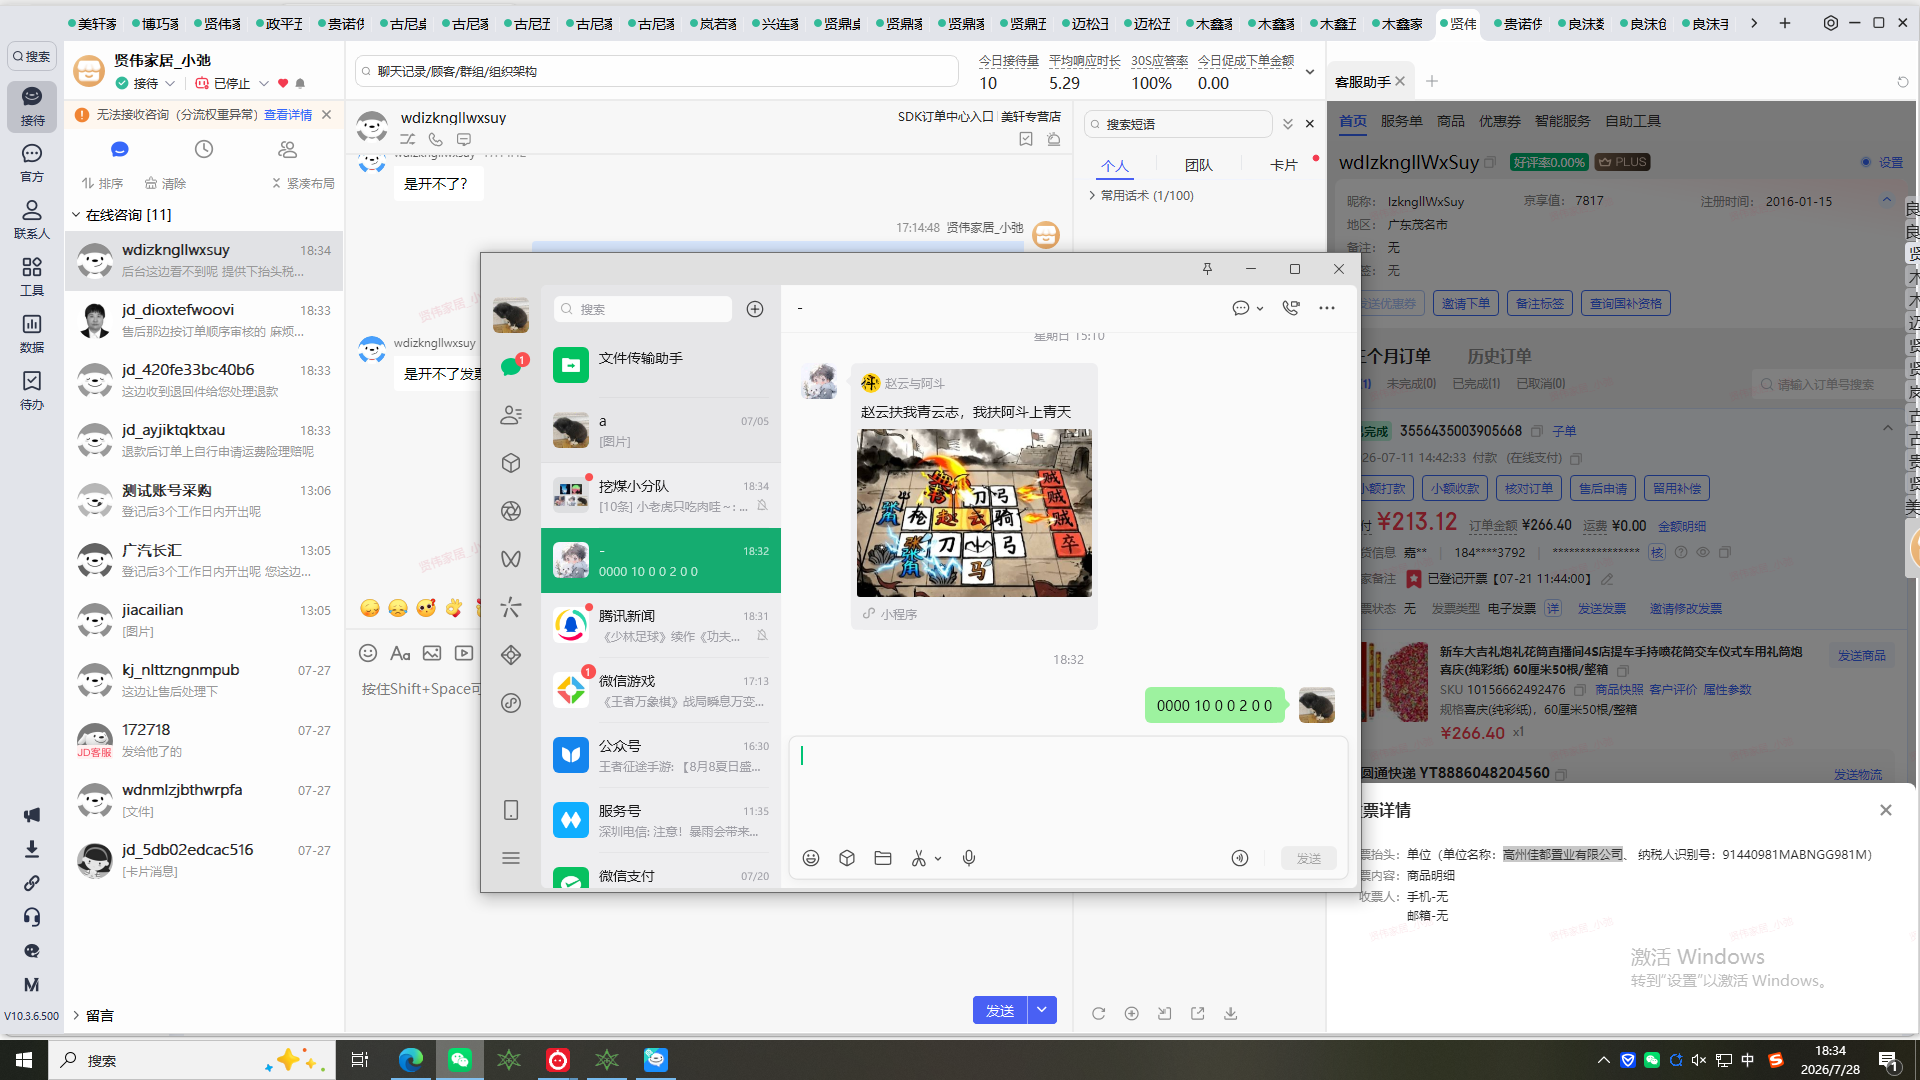Open WeChat Mini Programs sidebar icon
This screenshot has width=1920, height=1080.
click(511, 703)
